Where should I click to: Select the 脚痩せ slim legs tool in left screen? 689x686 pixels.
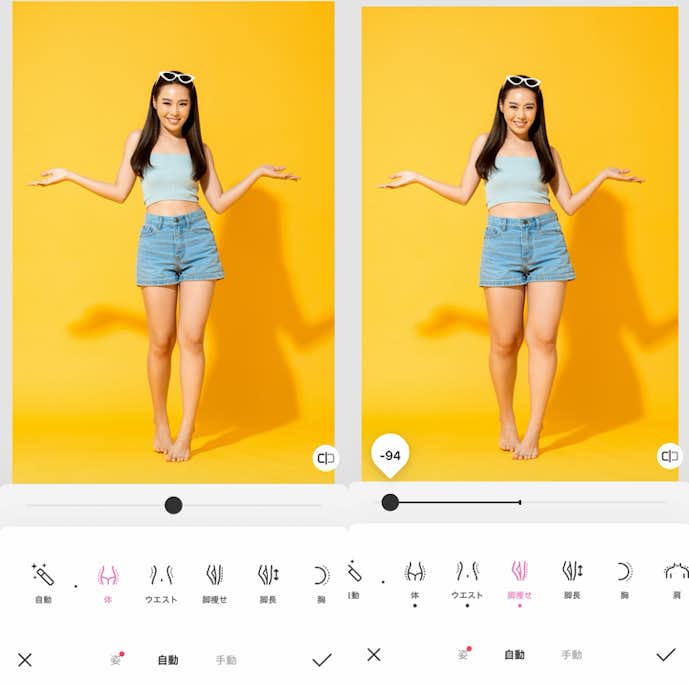214,583
